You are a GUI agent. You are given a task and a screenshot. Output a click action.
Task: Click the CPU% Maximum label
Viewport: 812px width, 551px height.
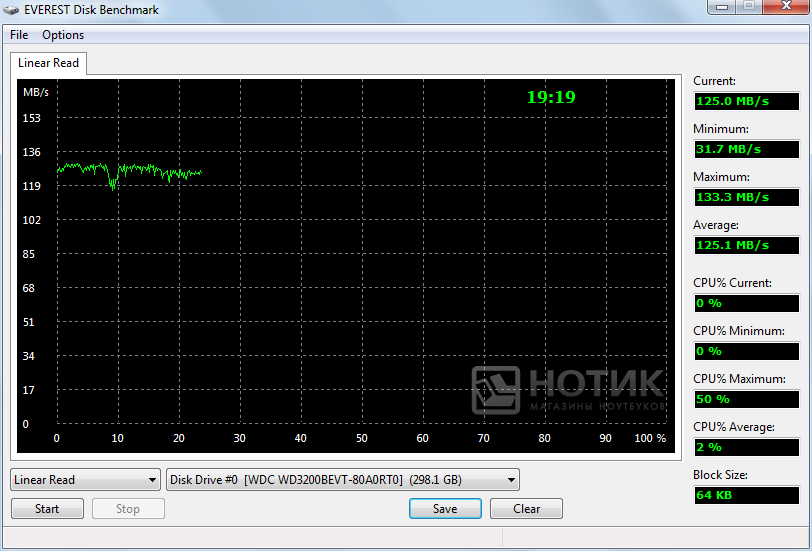pyautogui.click(x=739, y=379)
